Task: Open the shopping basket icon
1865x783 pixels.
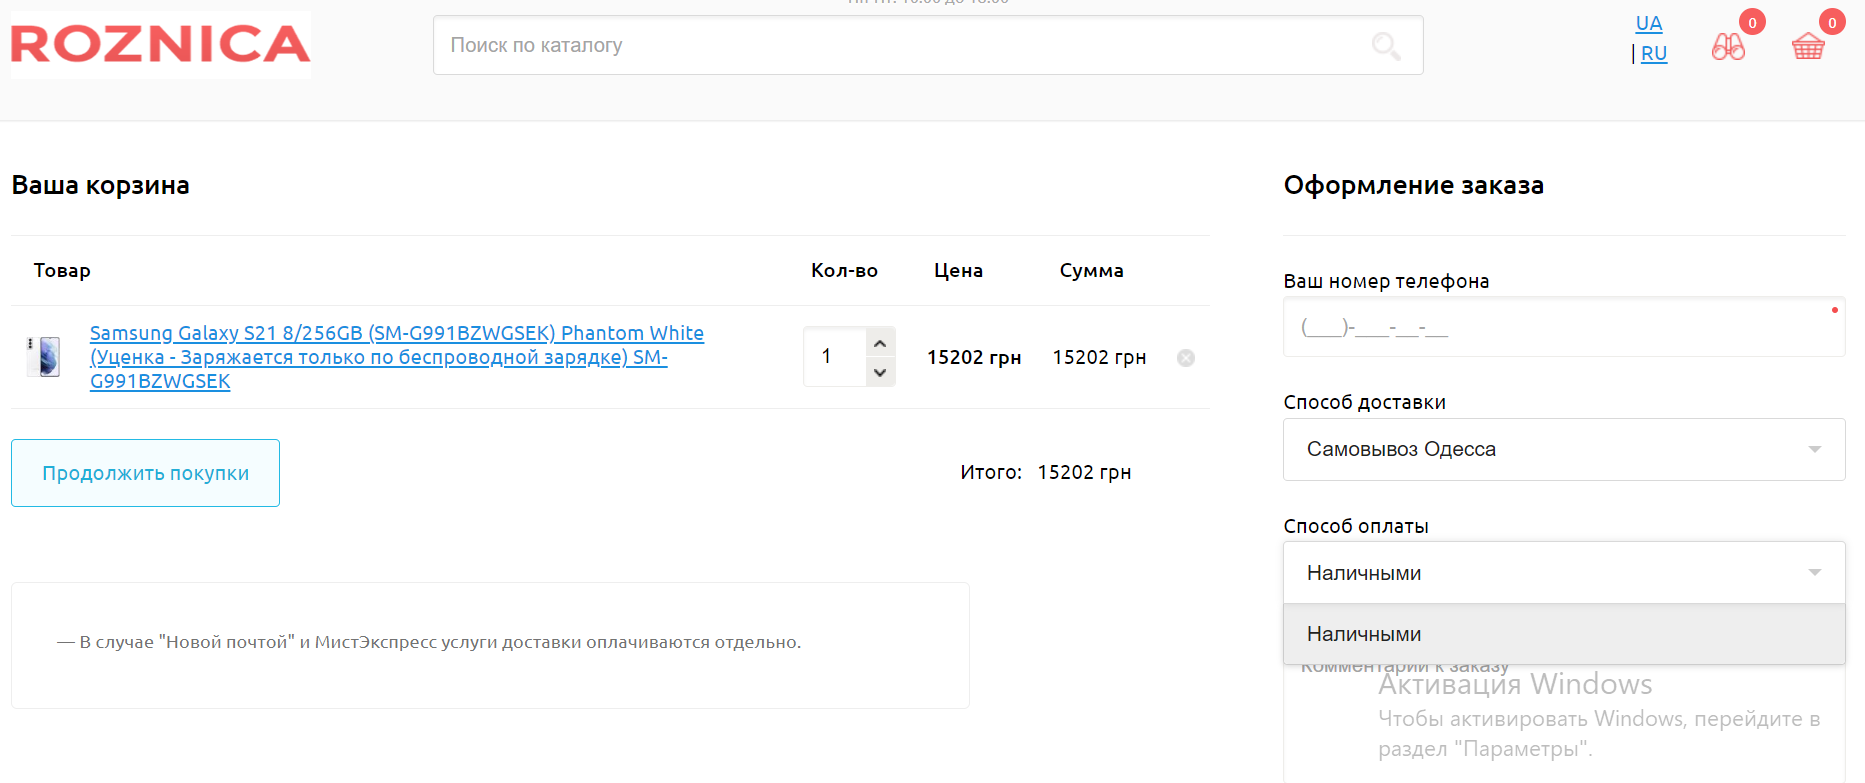Action: [x=1808, y=46]
